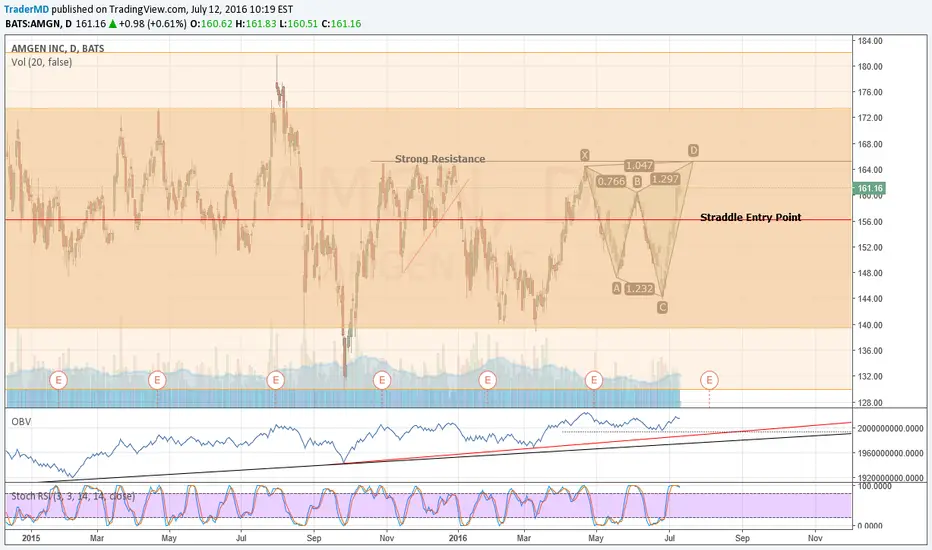Click the 128.00 price axis label
The width and height of the screenshot is (932, 550).
870,403
